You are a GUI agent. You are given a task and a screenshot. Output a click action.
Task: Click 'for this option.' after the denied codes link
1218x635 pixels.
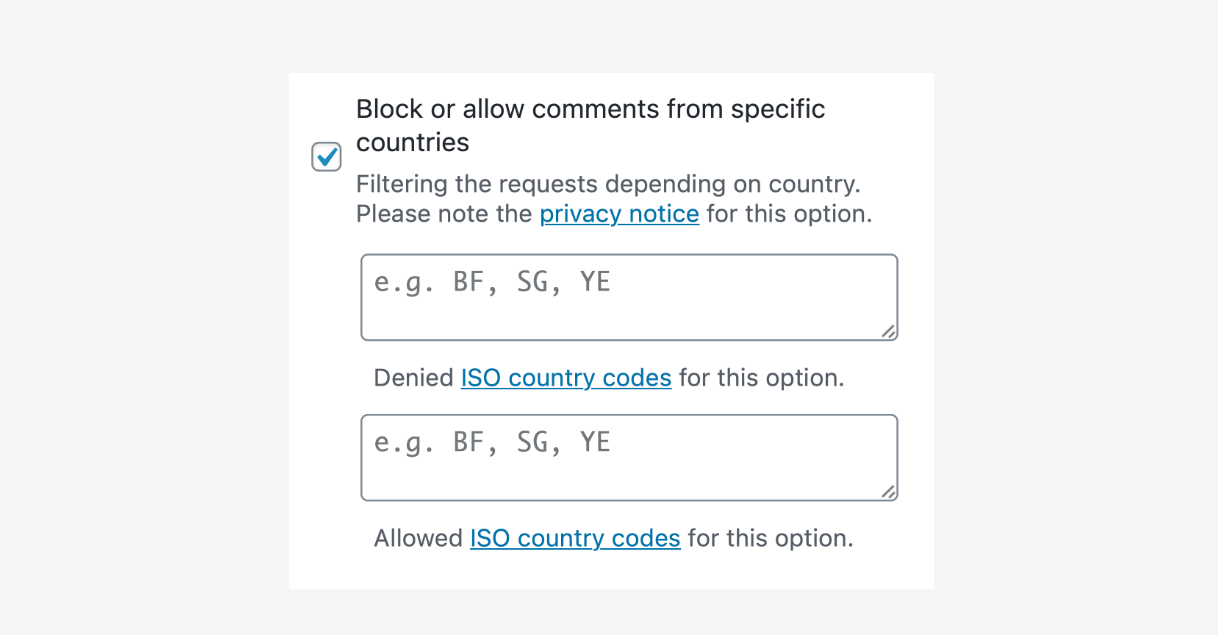(762, 378)
